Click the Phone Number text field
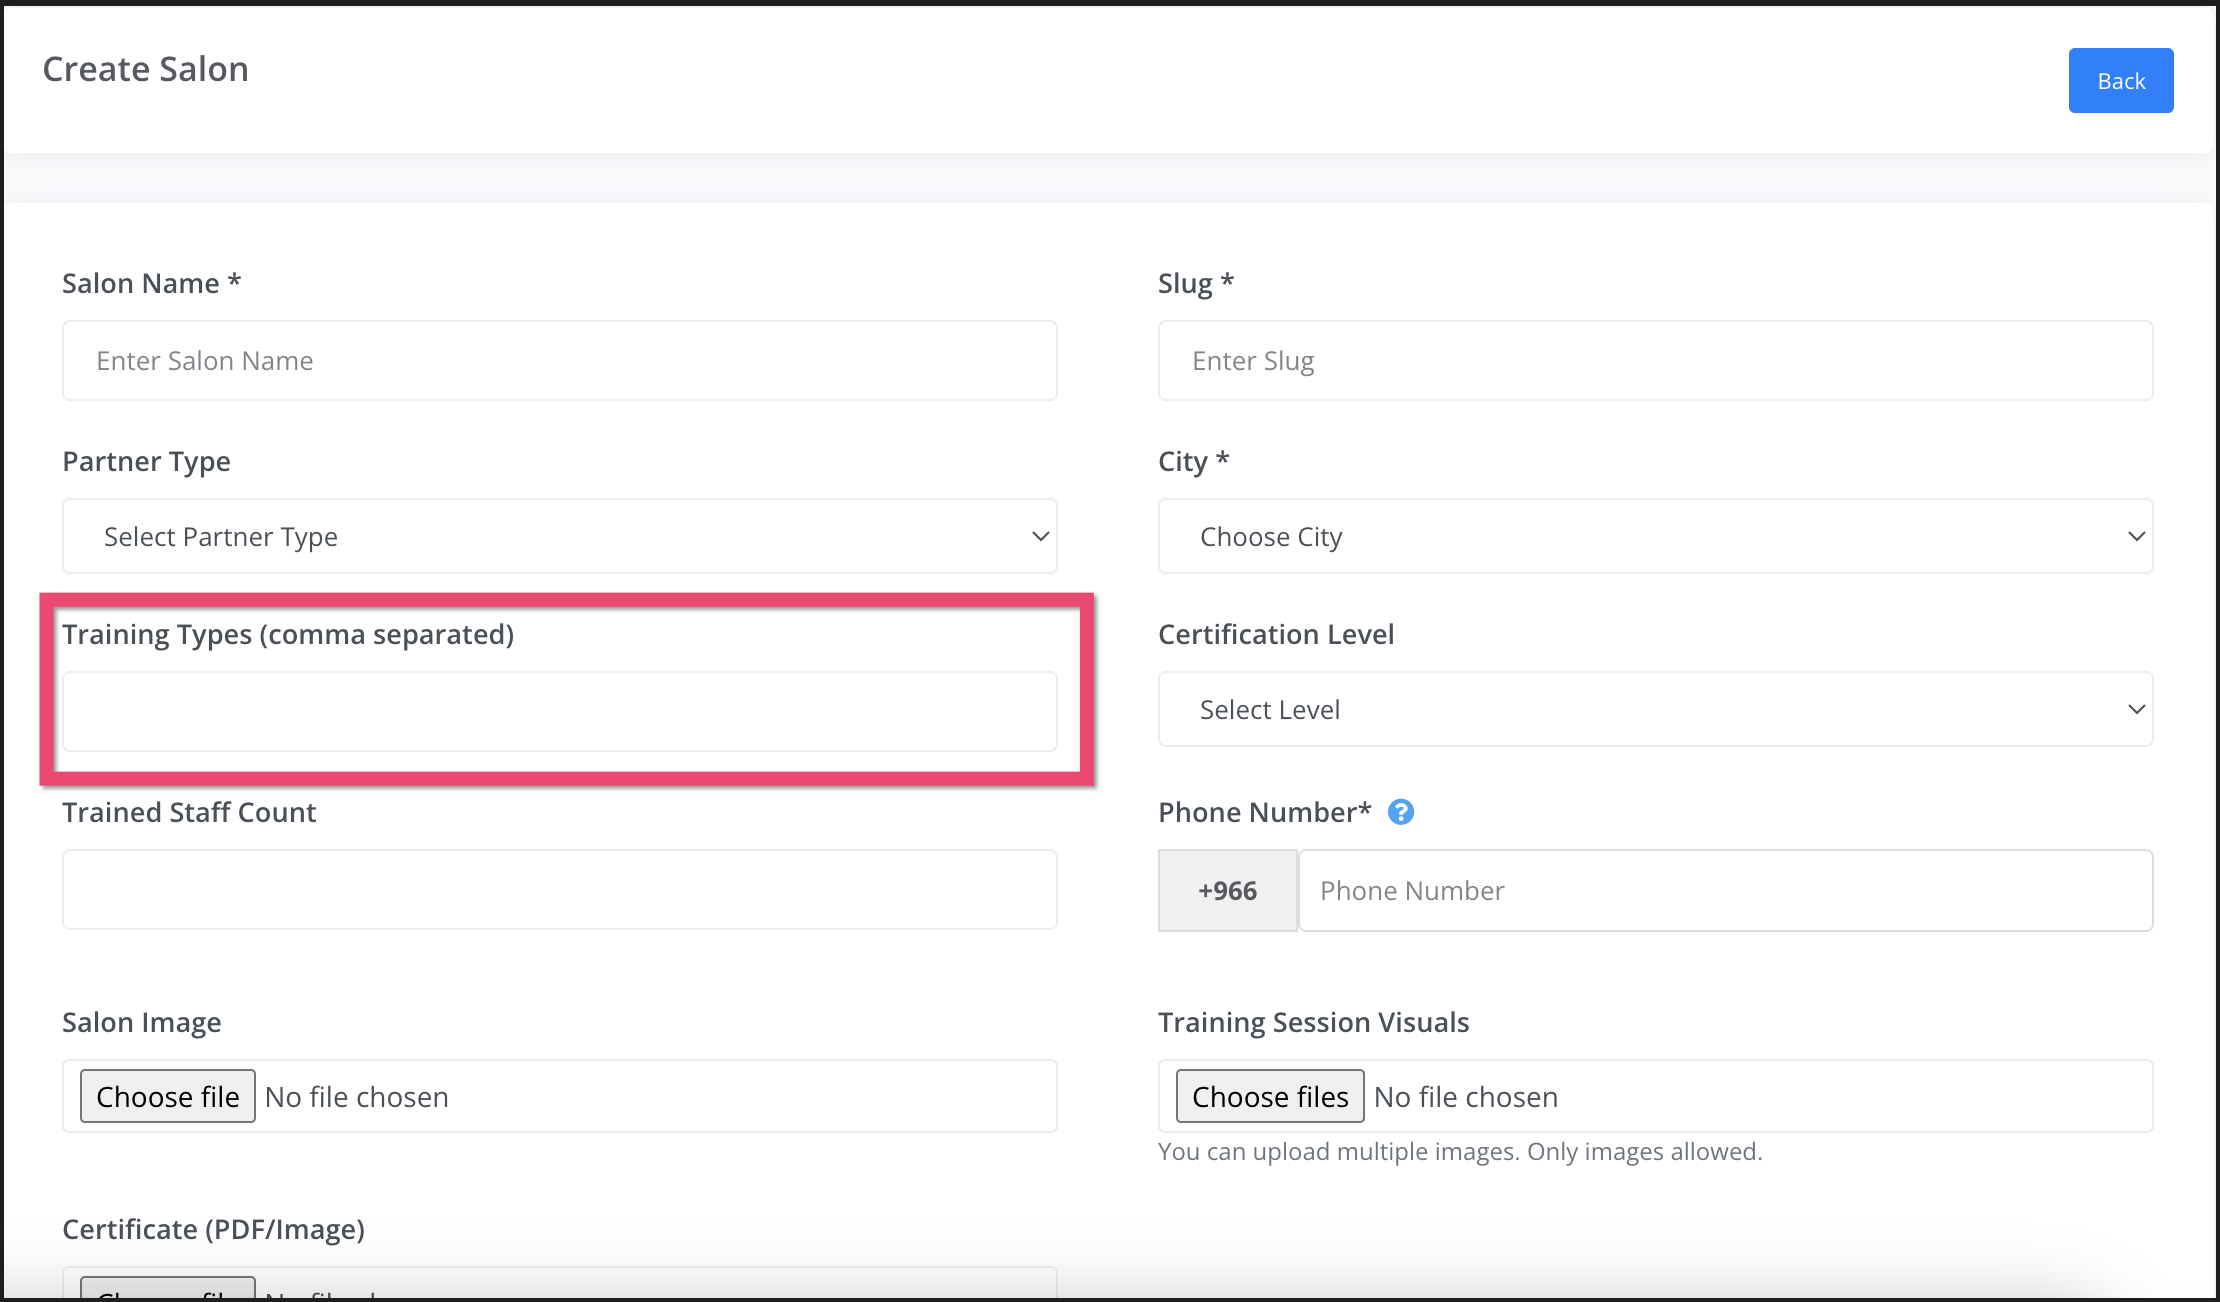This screenshot has width=2220, height=1302. click(1725, 891)
